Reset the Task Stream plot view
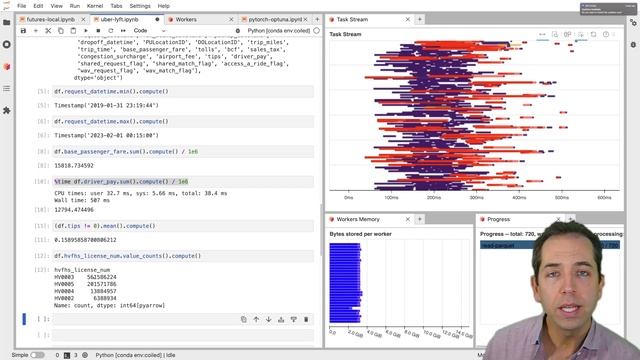Image resolution: width=640 pixels, height=360 pixels. (593, 35)
